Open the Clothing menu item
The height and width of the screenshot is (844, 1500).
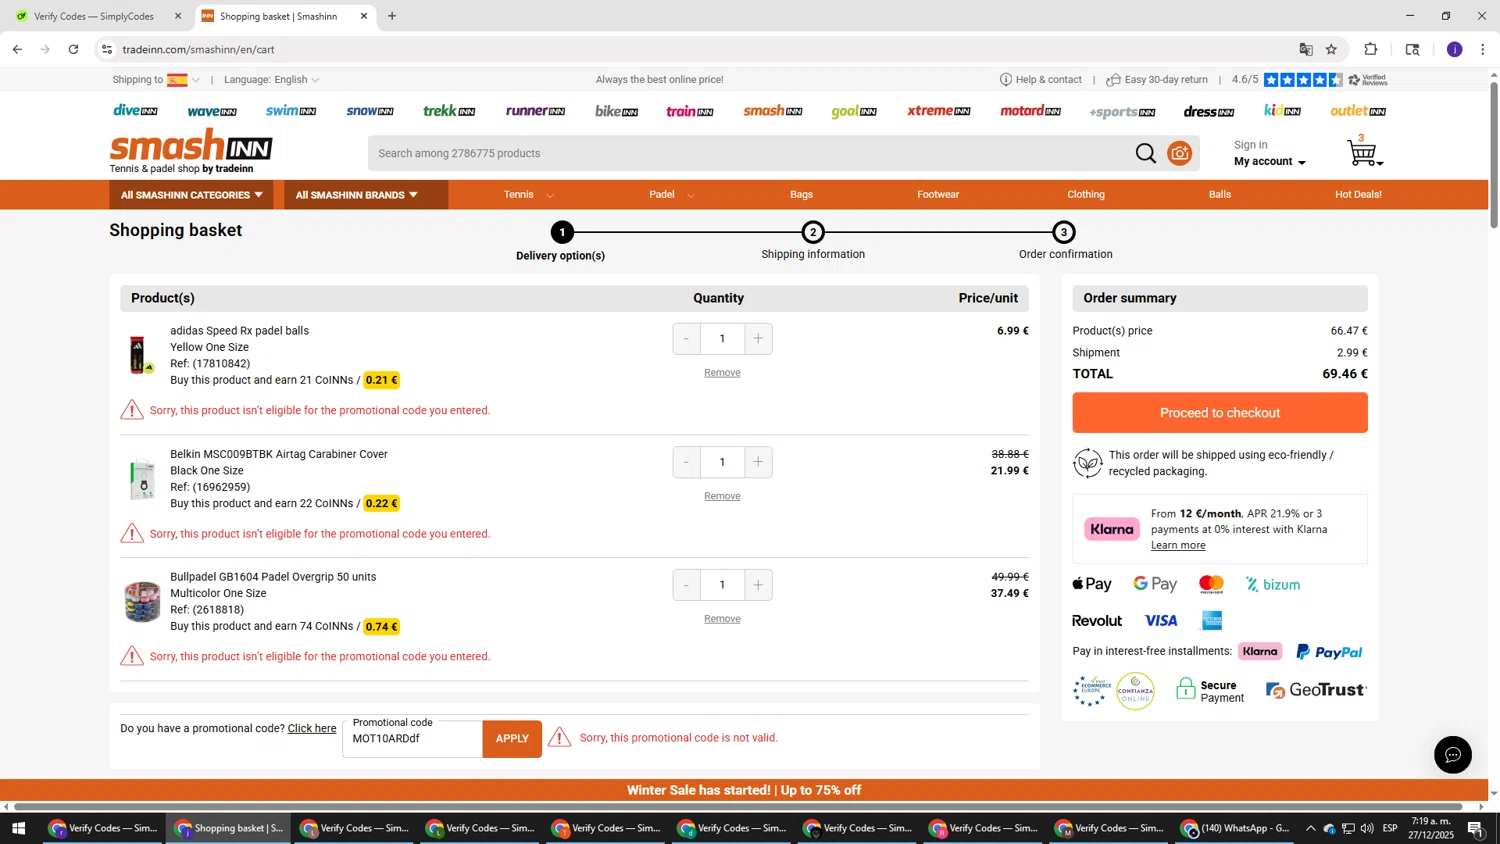coord(1086,195)
